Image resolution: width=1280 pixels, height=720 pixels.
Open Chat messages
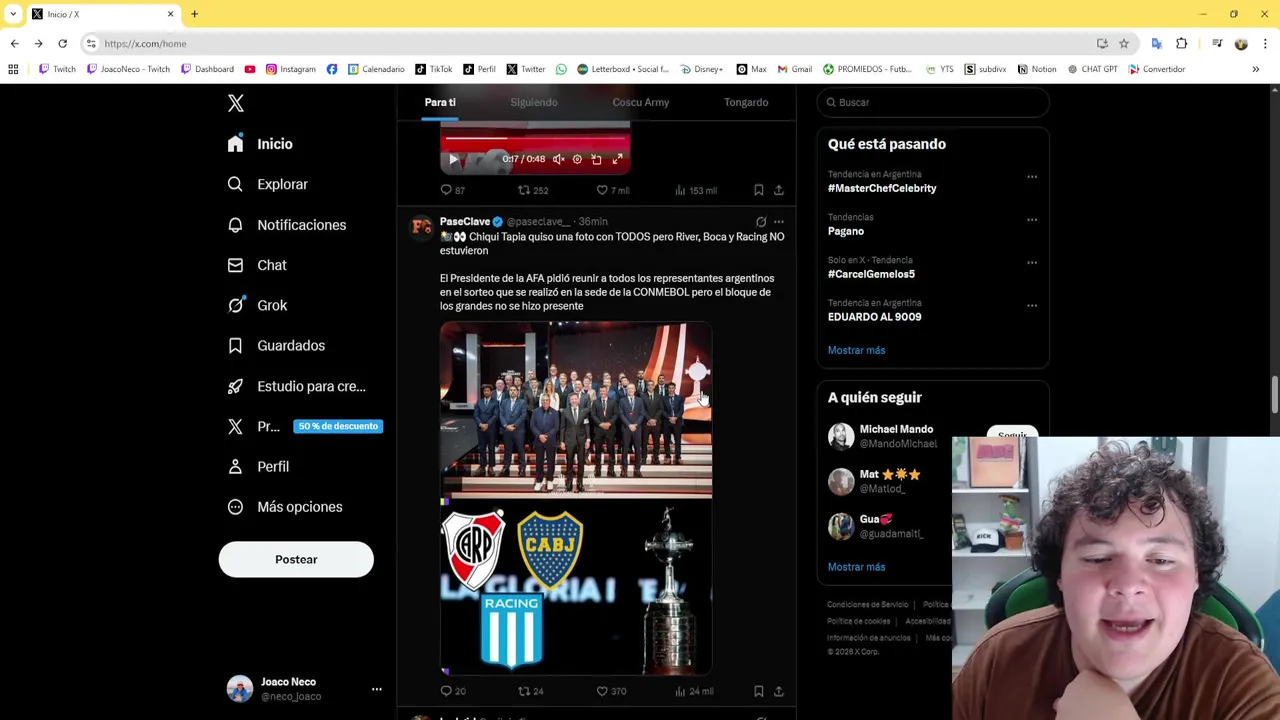[x=257, y=265]
